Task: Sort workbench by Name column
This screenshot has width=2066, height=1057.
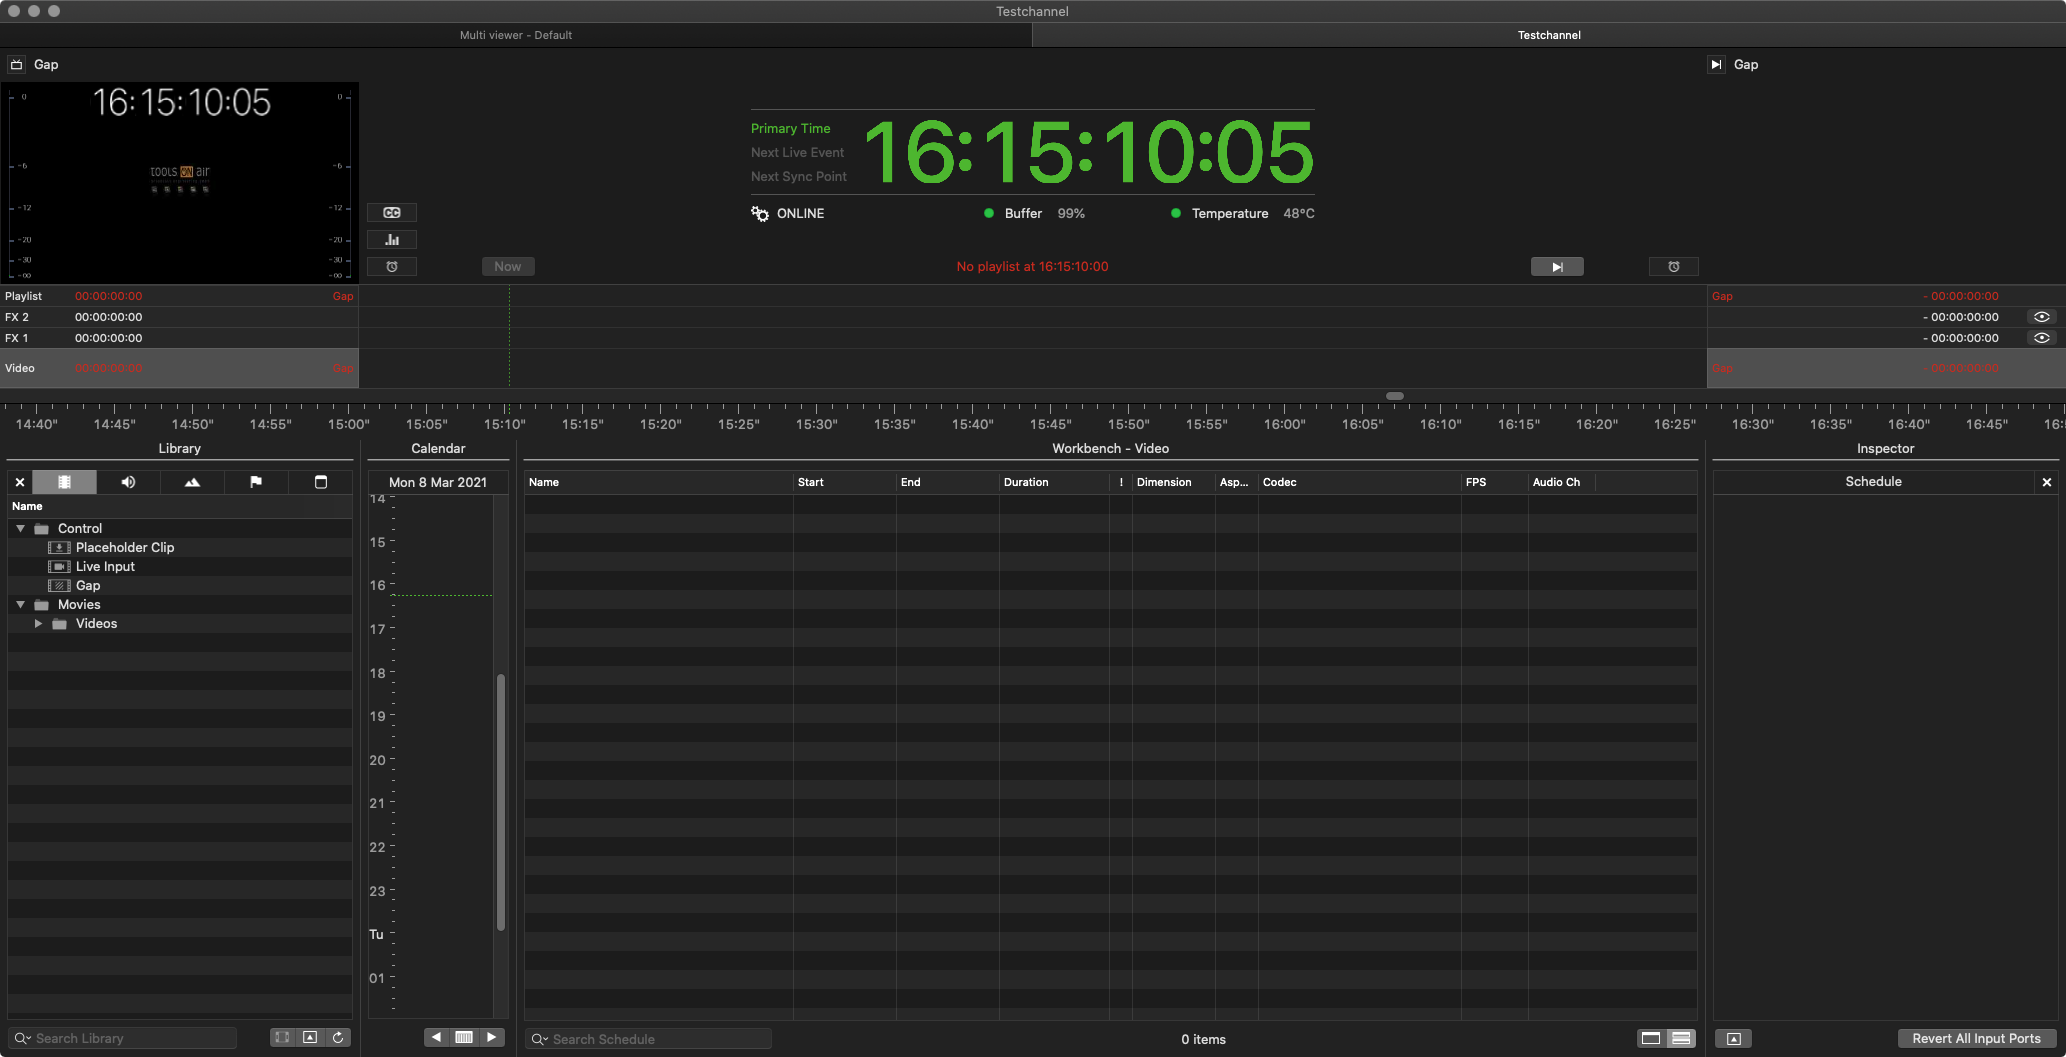Action: coord(659,482)
